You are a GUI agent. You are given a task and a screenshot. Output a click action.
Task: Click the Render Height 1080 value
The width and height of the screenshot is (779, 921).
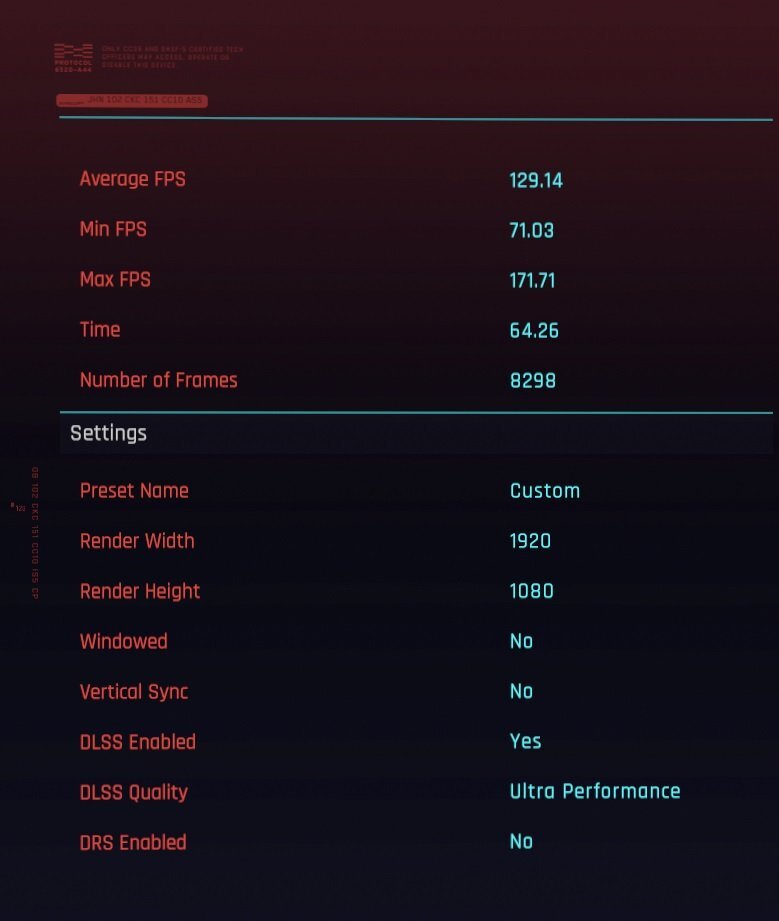[531, 591]
